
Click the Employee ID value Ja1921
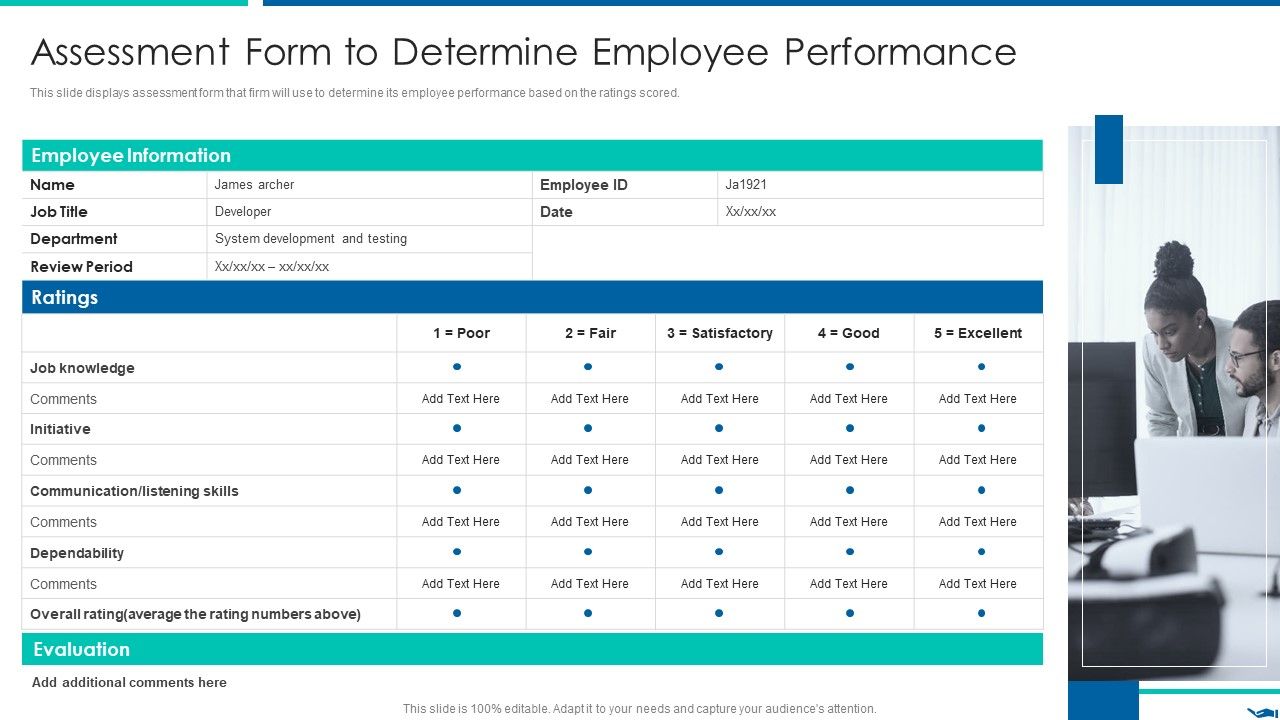coord(746,185)
